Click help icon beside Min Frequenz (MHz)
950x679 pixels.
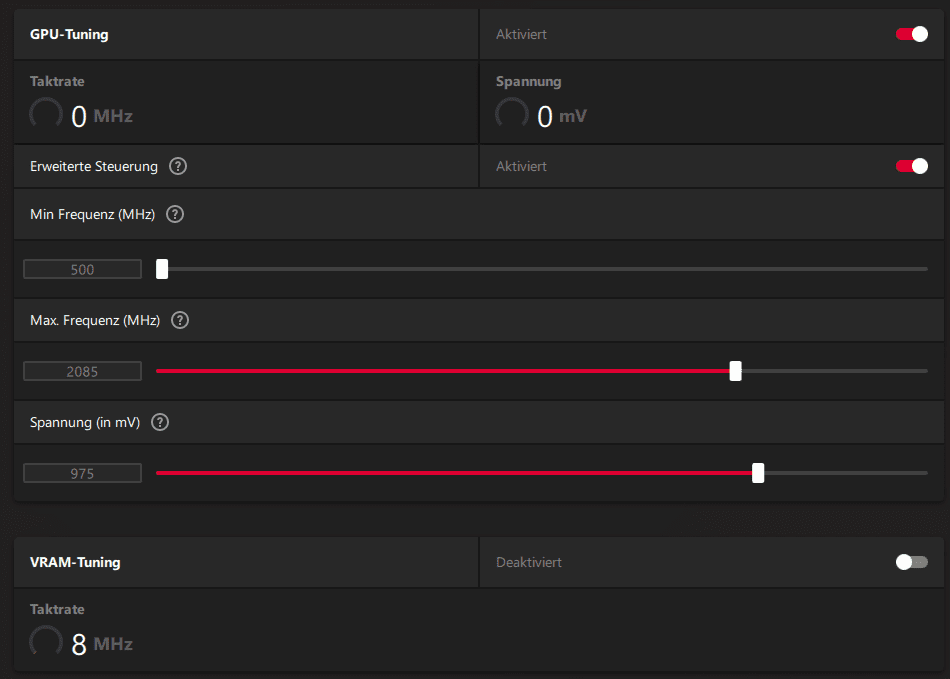[175, 214]
